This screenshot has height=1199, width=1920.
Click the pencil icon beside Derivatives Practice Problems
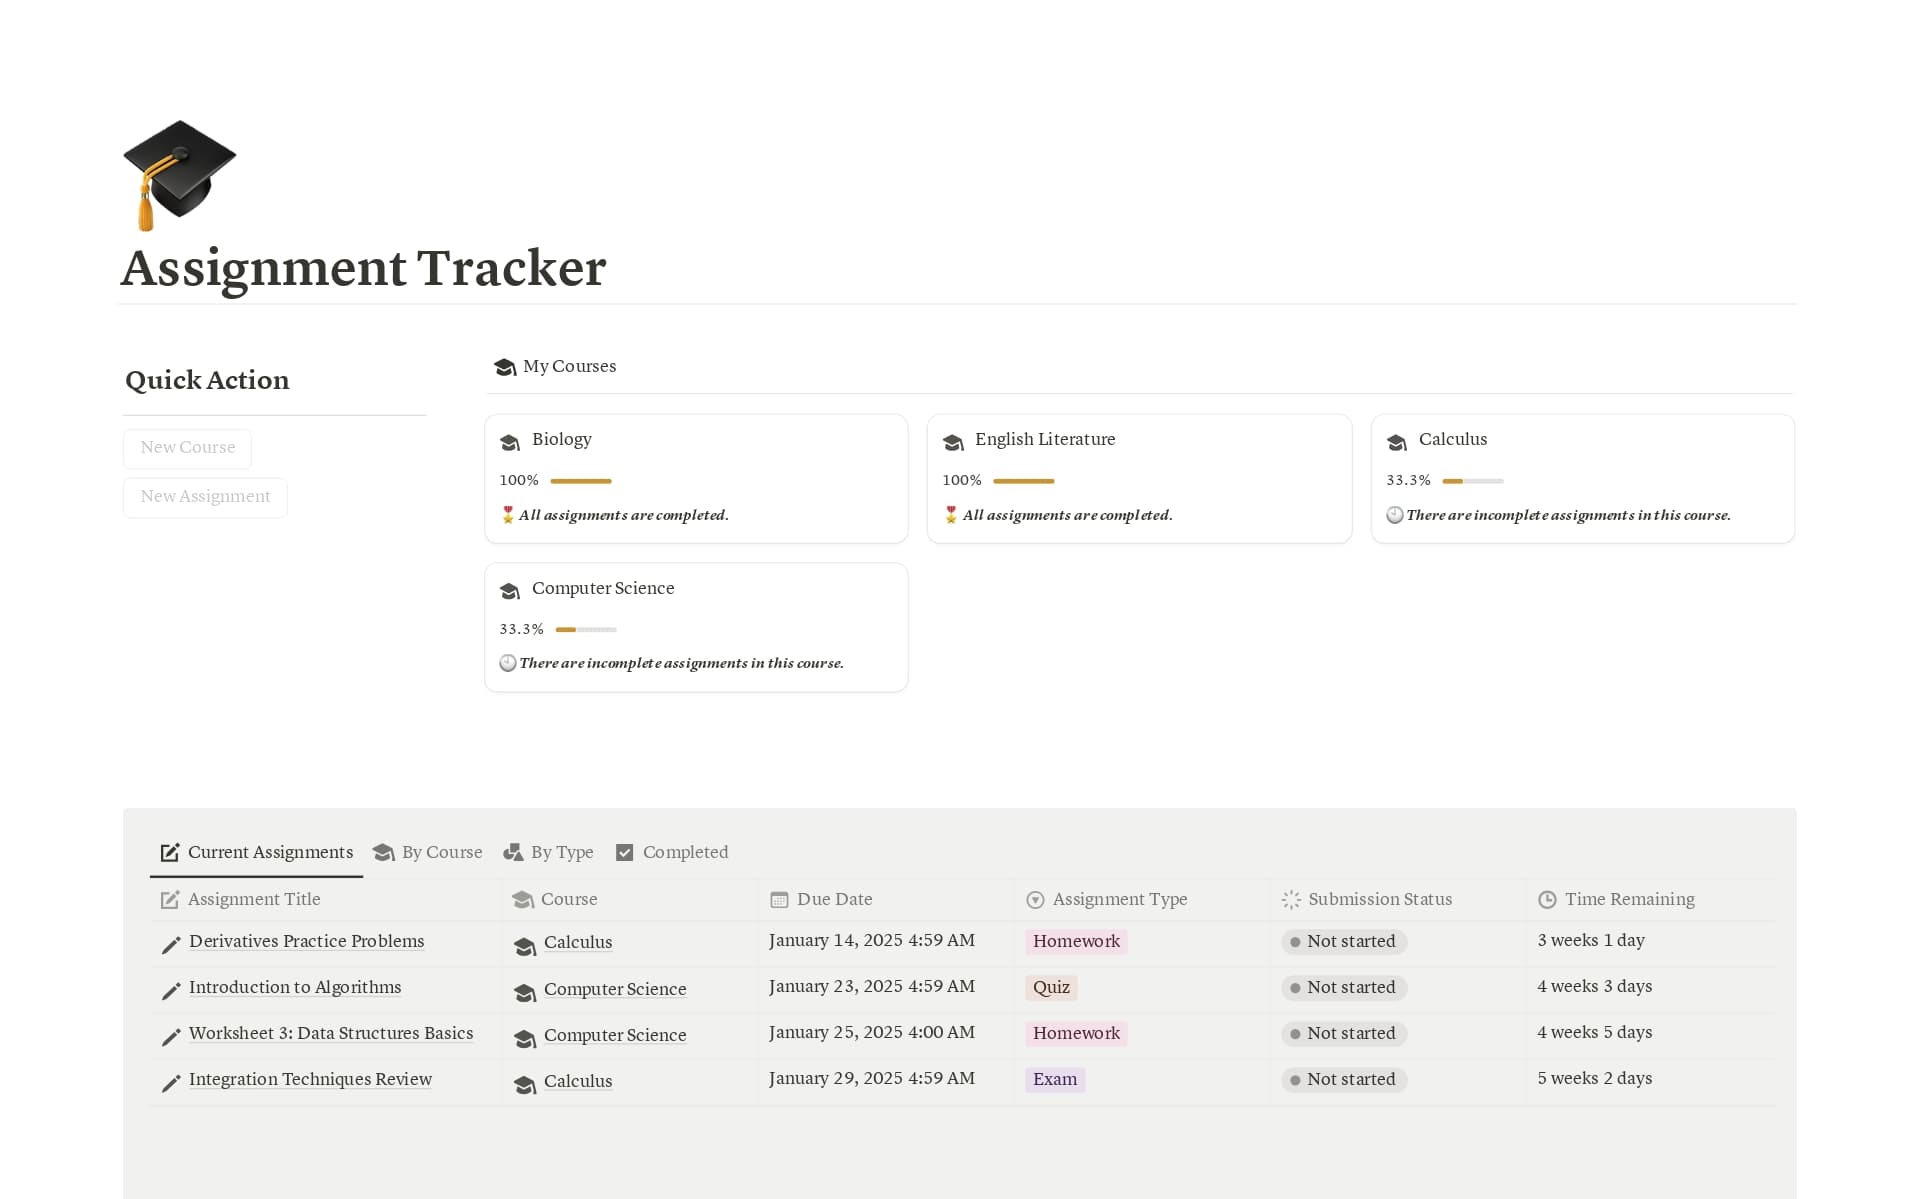coord(170,944)
